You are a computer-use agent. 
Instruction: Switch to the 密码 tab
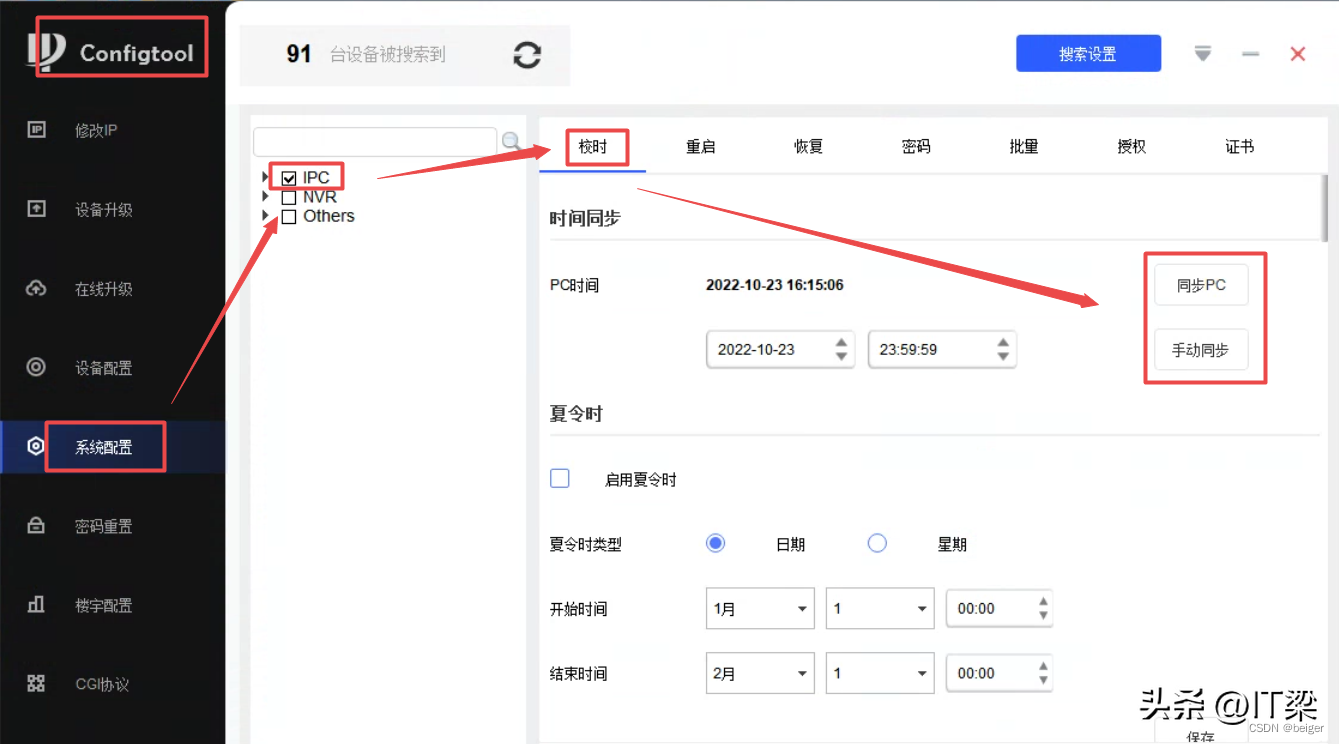tap(916, 147)
